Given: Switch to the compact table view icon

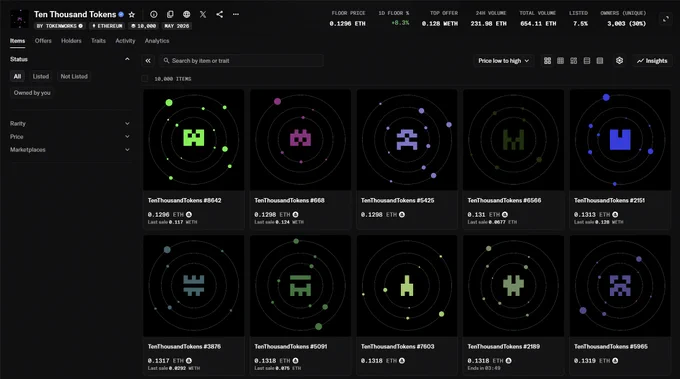Looking at the screenshot, I should point(600,61).
